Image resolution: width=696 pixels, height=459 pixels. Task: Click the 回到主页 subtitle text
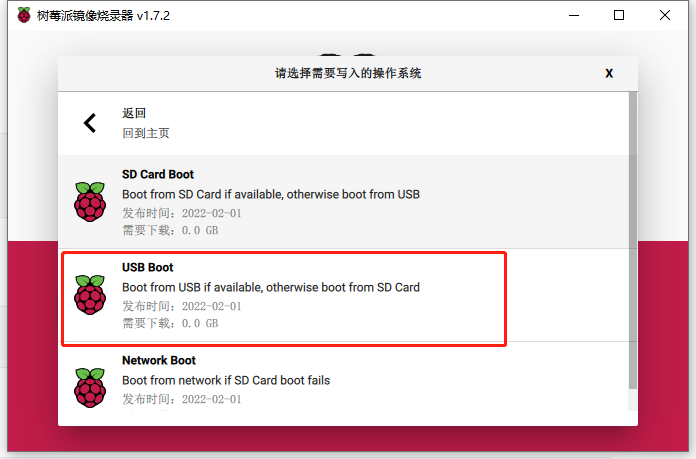[146, 133]
